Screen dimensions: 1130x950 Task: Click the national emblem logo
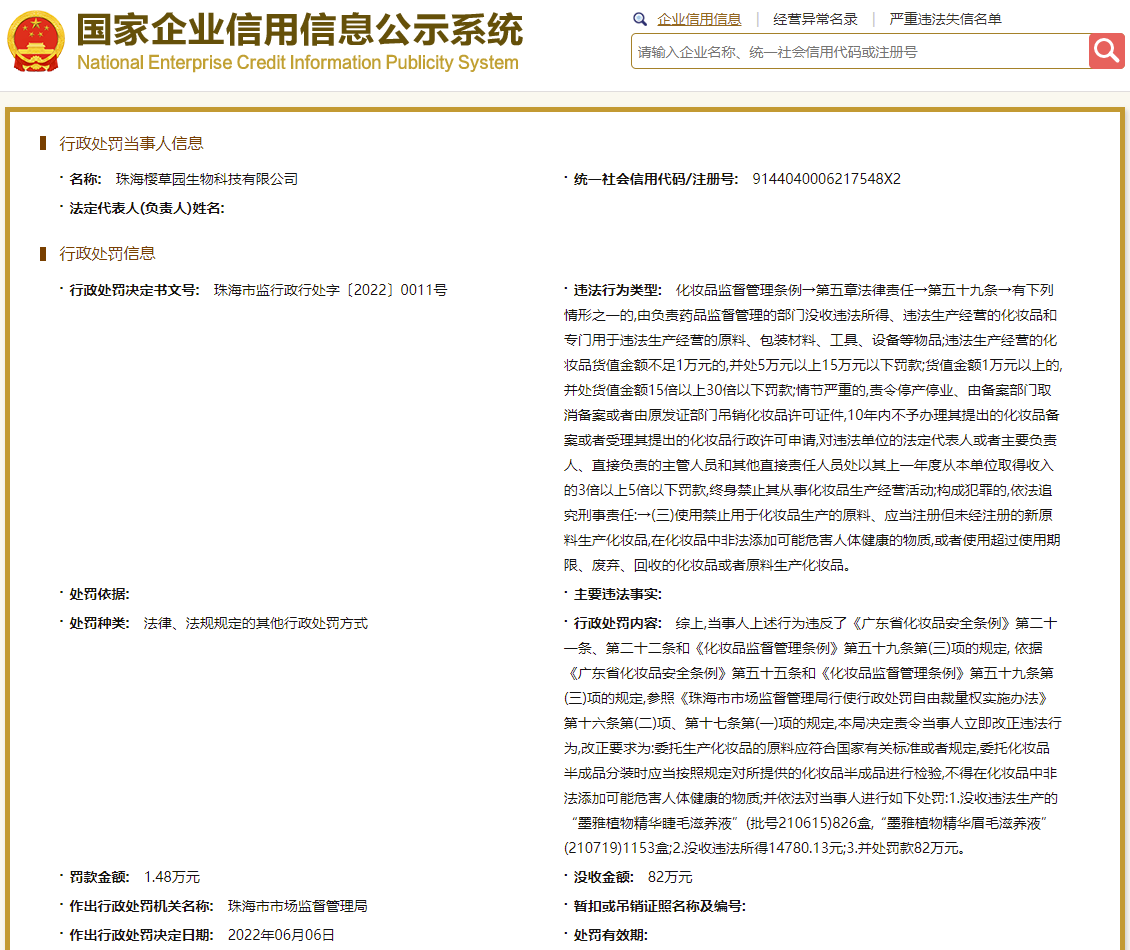(35, 41)
